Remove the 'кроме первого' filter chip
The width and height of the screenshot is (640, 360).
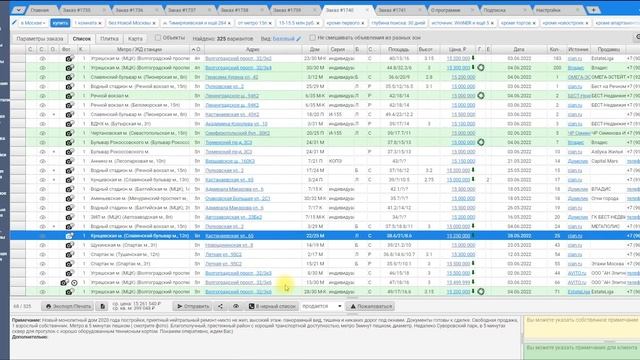point(362,23)
